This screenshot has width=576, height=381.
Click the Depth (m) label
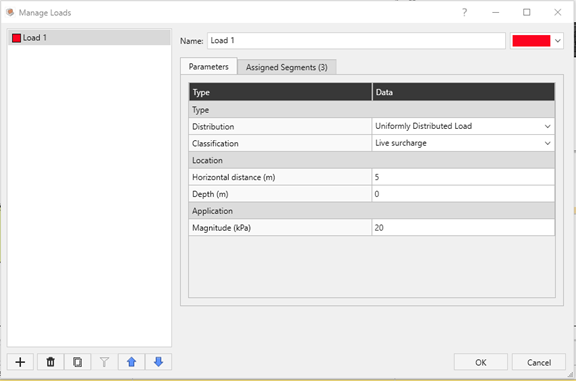tap(210, 194)
